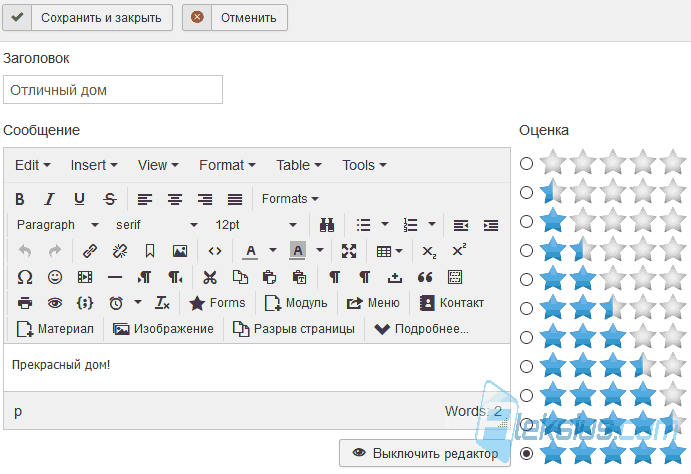Insert an emoticon with the smiley icon
Viewport: 691px width, 474px height.
tap(55, 277)
